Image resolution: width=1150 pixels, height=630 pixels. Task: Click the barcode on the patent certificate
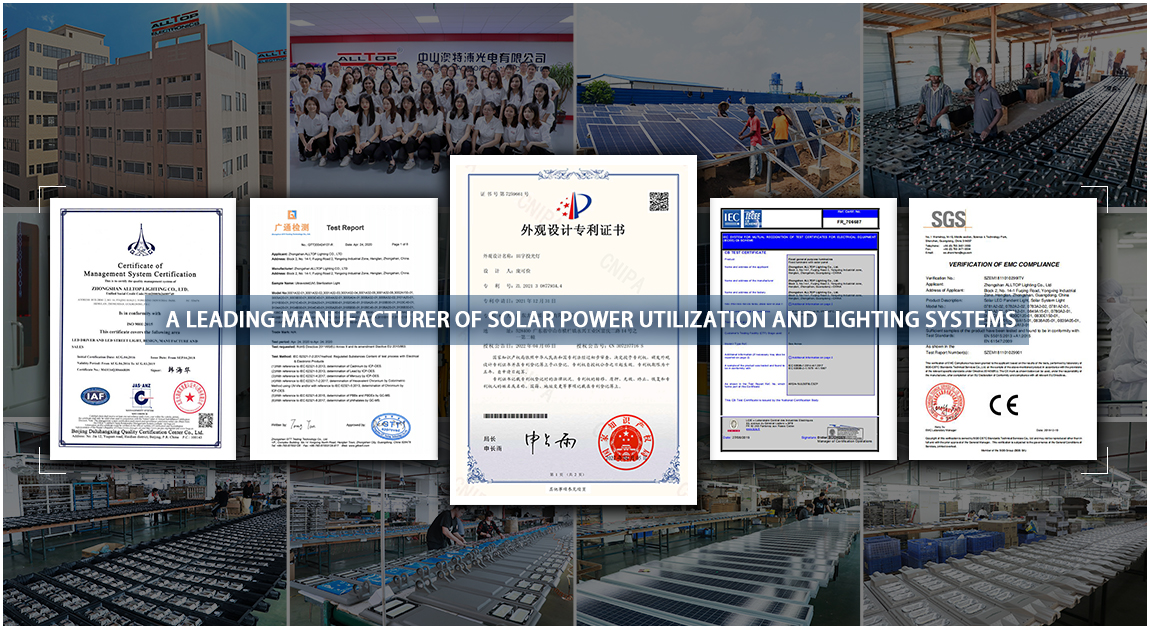coord(516,416)
